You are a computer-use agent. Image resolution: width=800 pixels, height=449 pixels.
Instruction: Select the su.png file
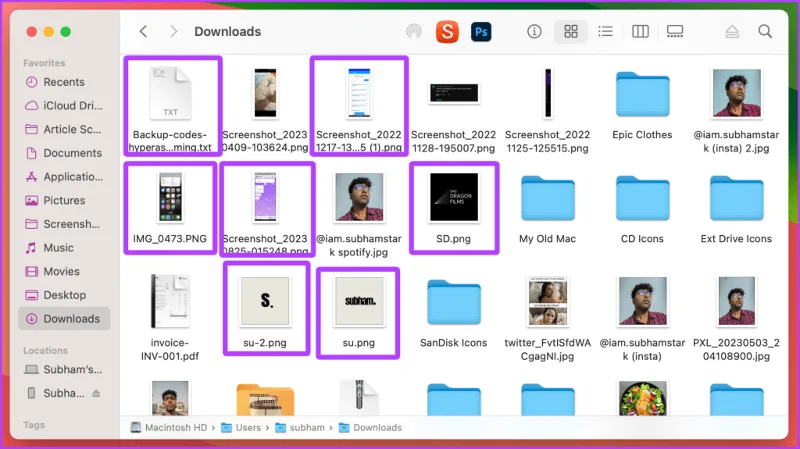coord(359,302)
